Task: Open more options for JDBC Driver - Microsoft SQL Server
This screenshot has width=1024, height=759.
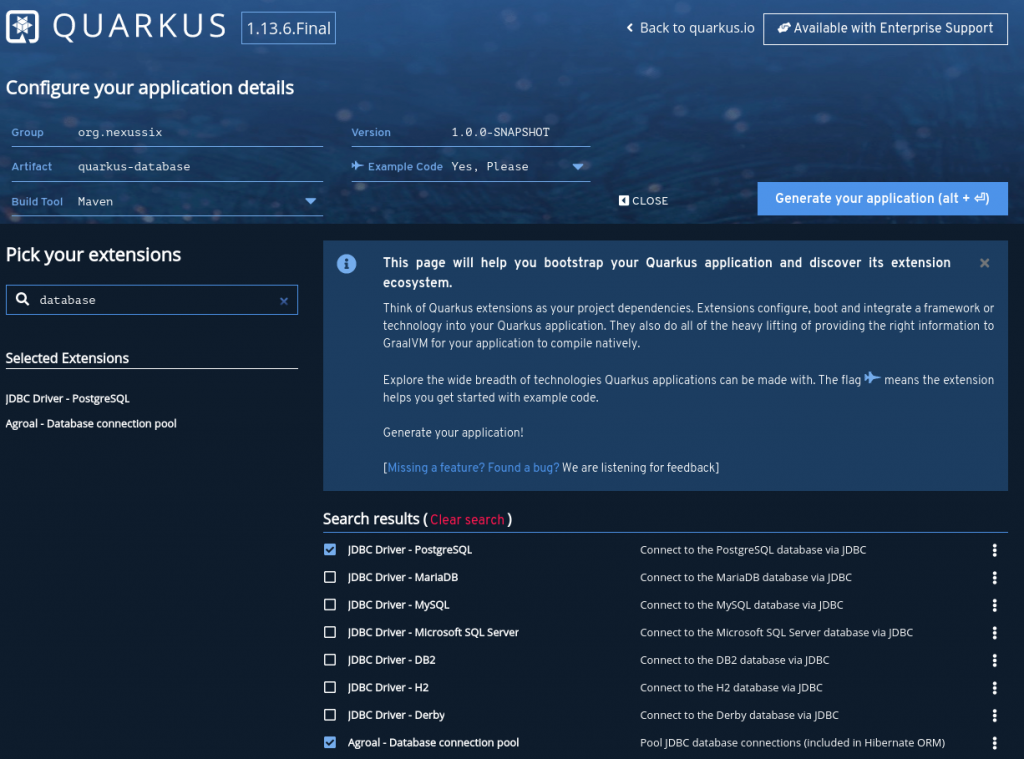Action: (x=994, y=632)
